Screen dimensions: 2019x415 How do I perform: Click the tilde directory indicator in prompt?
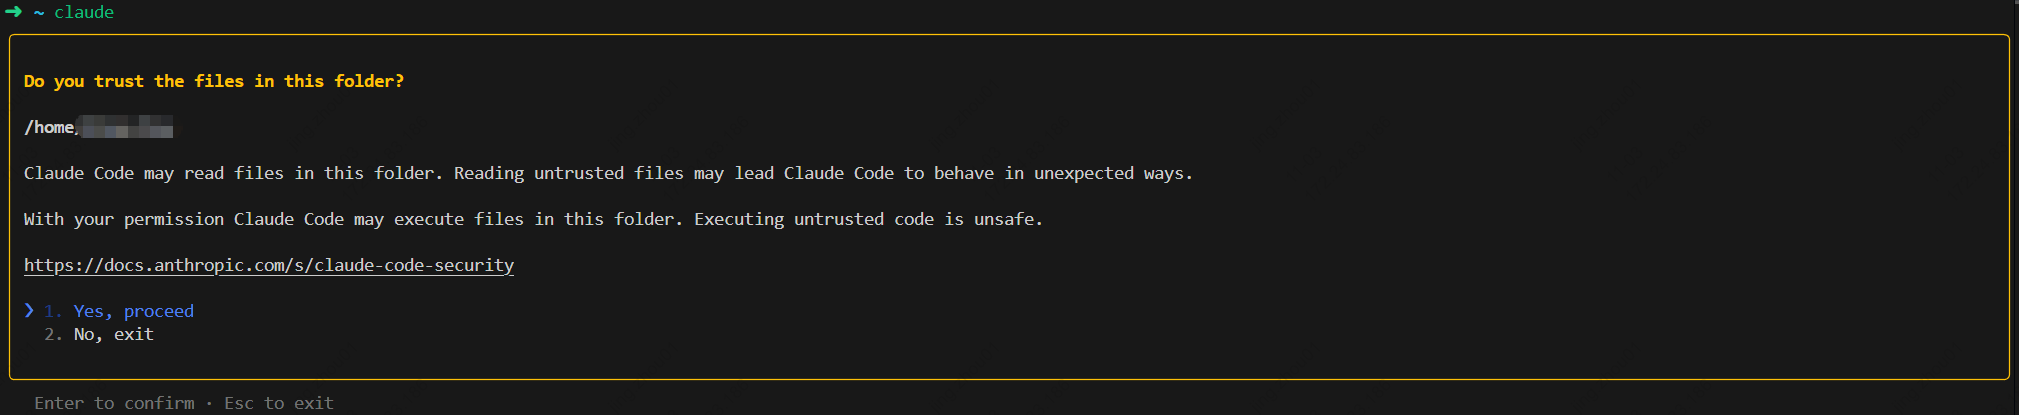(x=39, y=12)
